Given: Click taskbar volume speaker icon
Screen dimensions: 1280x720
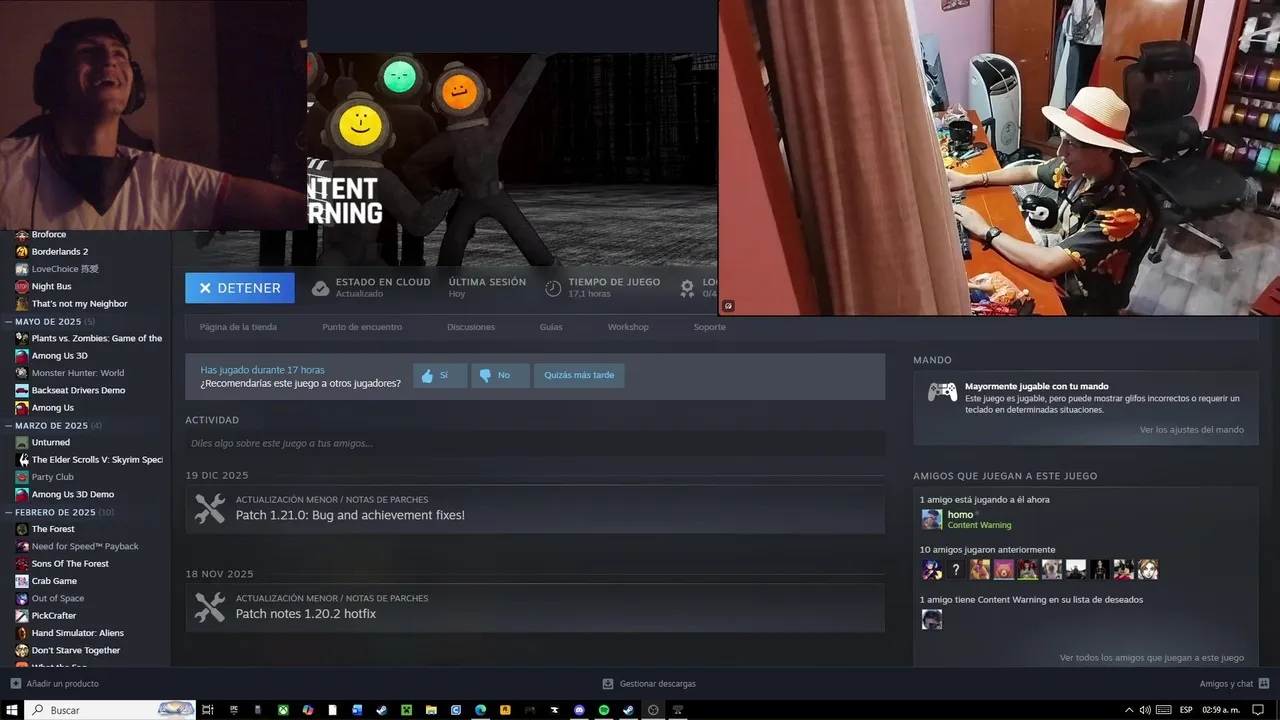Looking at the screenshot, I should click(x=1145, y=710).
